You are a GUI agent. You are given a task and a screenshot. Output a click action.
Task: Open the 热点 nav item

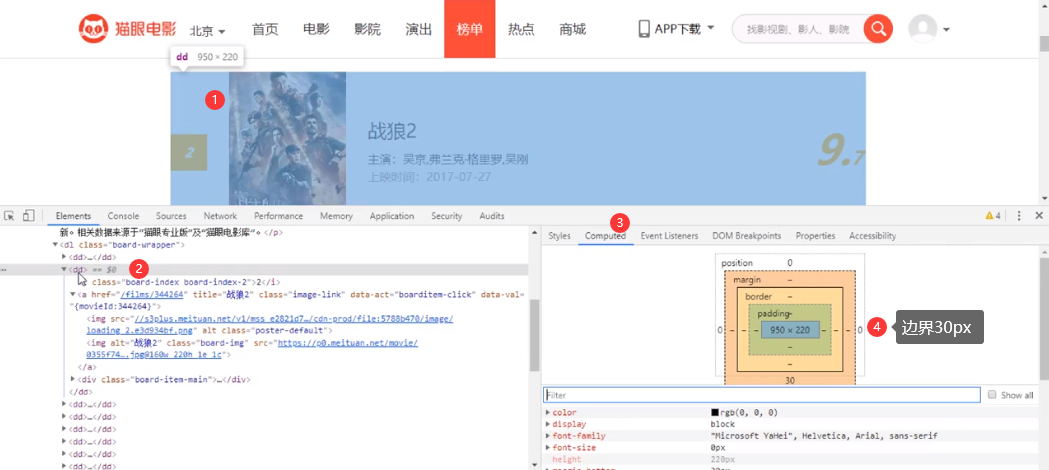(521, 29)
